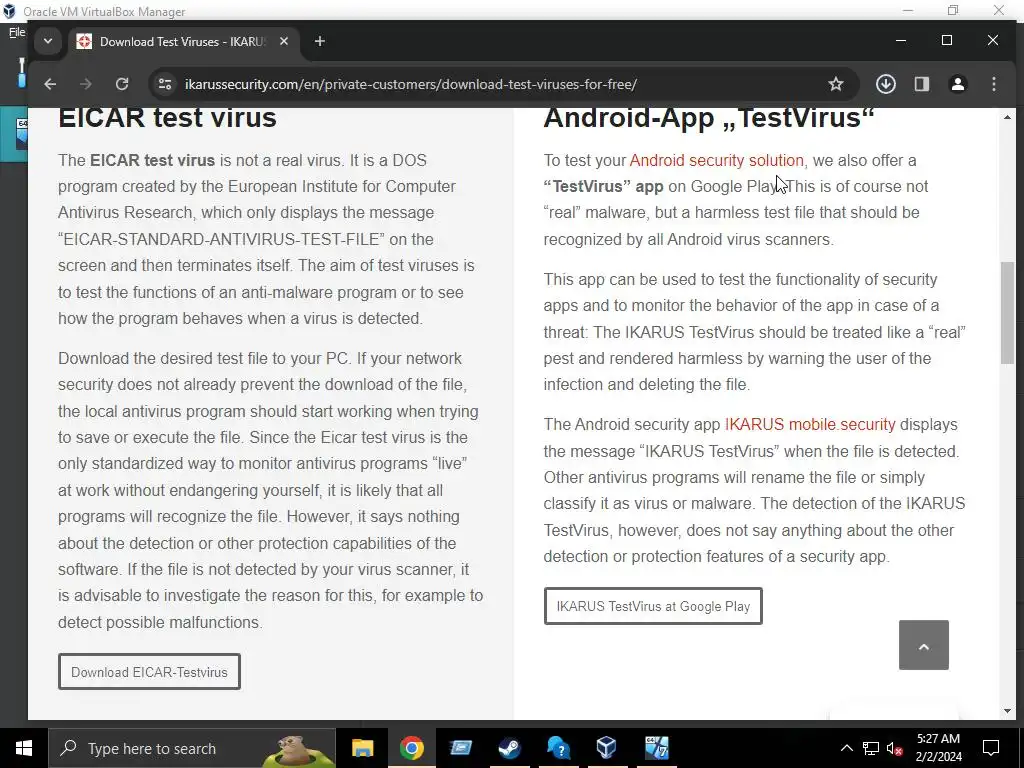The height and width of the screenshot is (768, 1024).
Task: Go back to the previous page
Action: click(50, 84)
